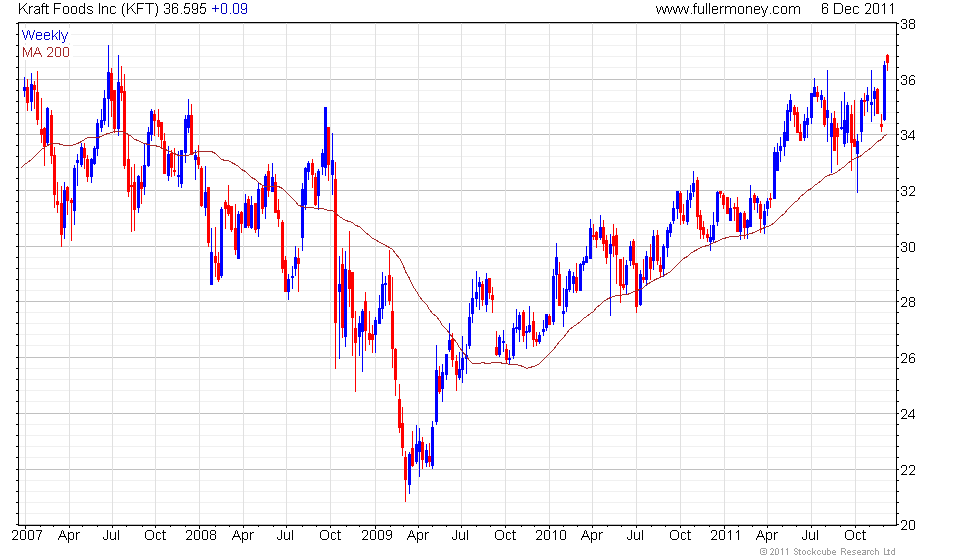Screen dimensions: 980x560
Task: Click the Kraft Foods Inc (KFT) chart title
Action: pos(89,9)
